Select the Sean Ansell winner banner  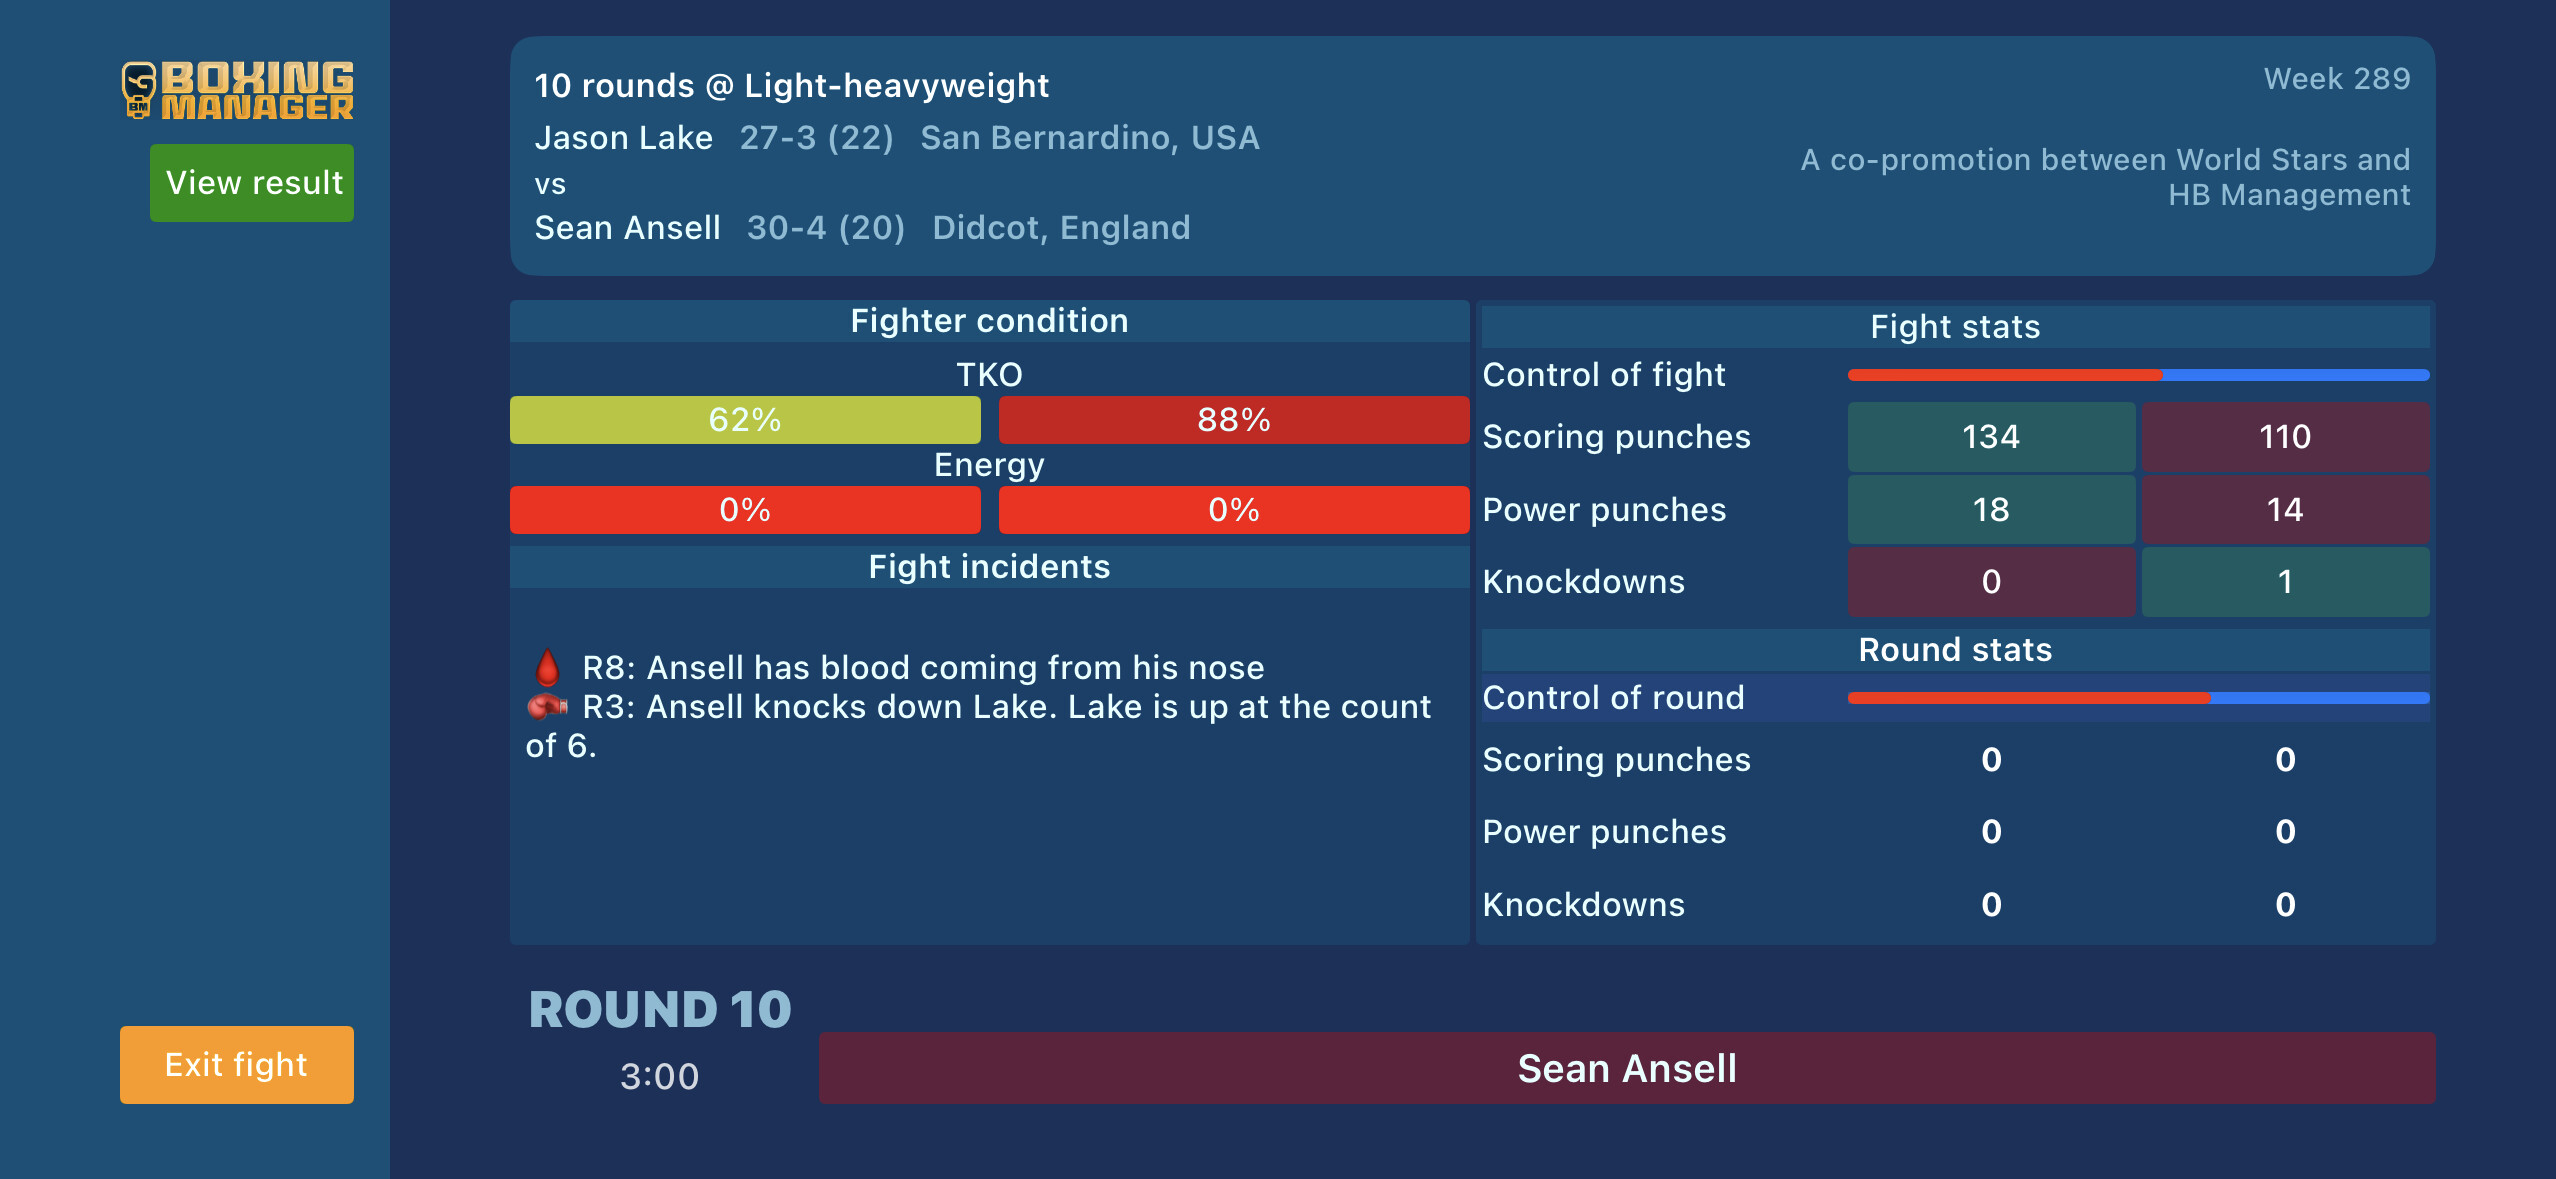1626,1068
